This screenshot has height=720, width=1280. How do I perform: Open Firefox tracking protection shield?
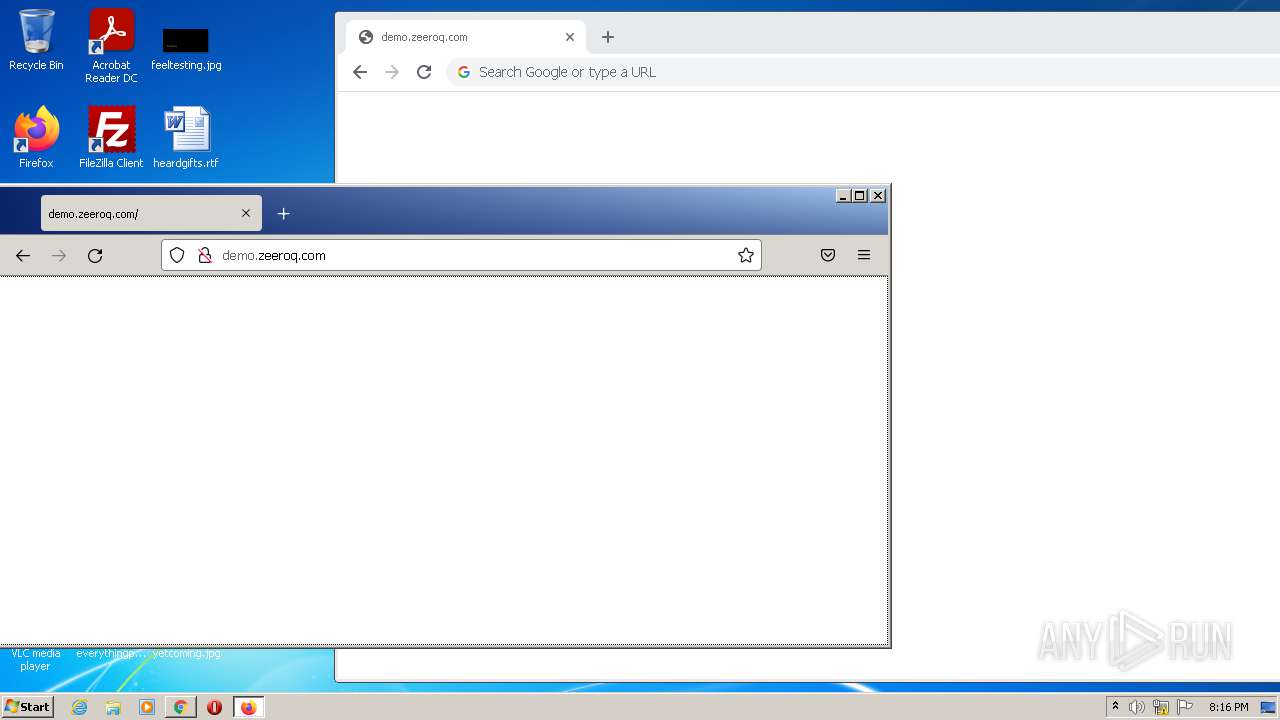[177, 255]
